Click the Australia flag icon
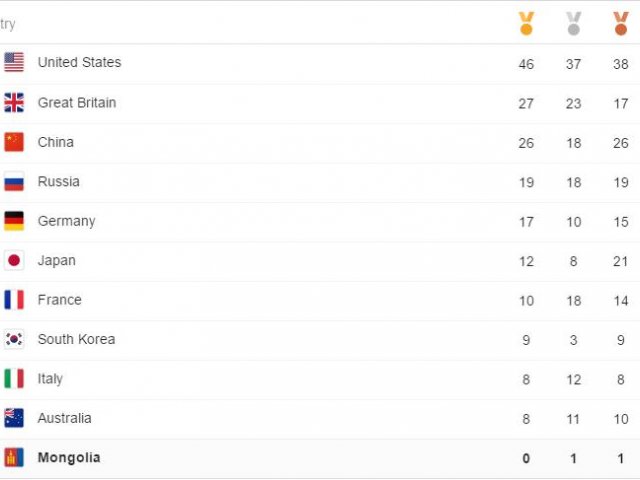 14,418
